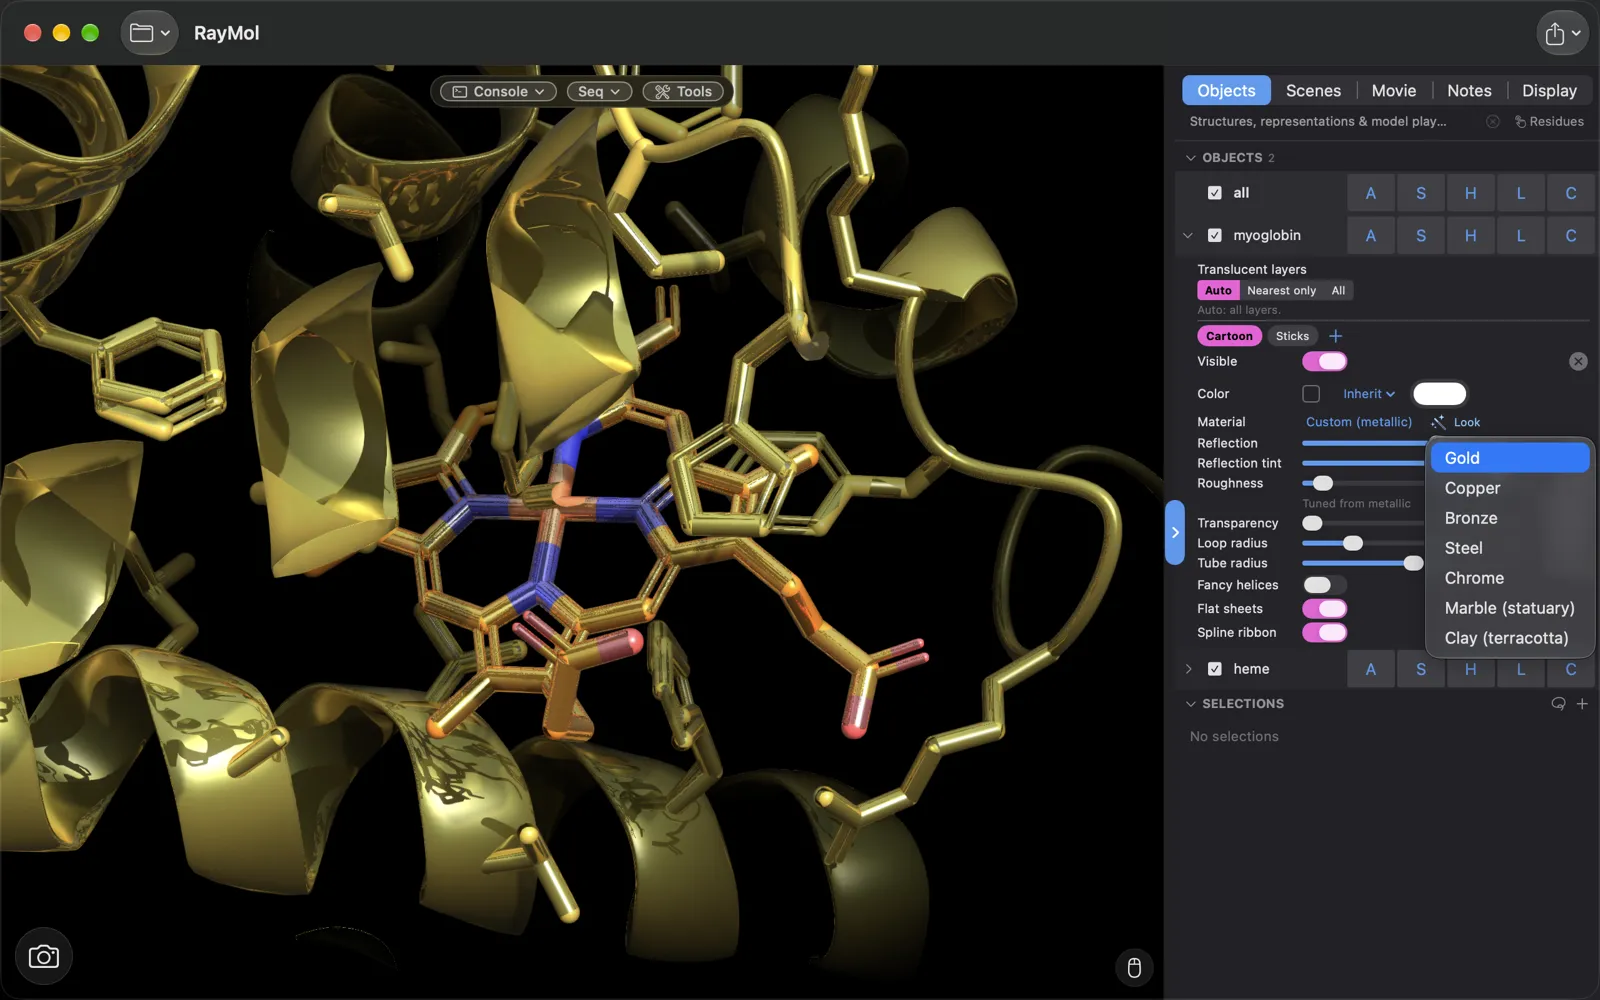This screenshot has height=1000, width=1600.
Task: Click the Residues filter icon
Action: (1548, 121)
